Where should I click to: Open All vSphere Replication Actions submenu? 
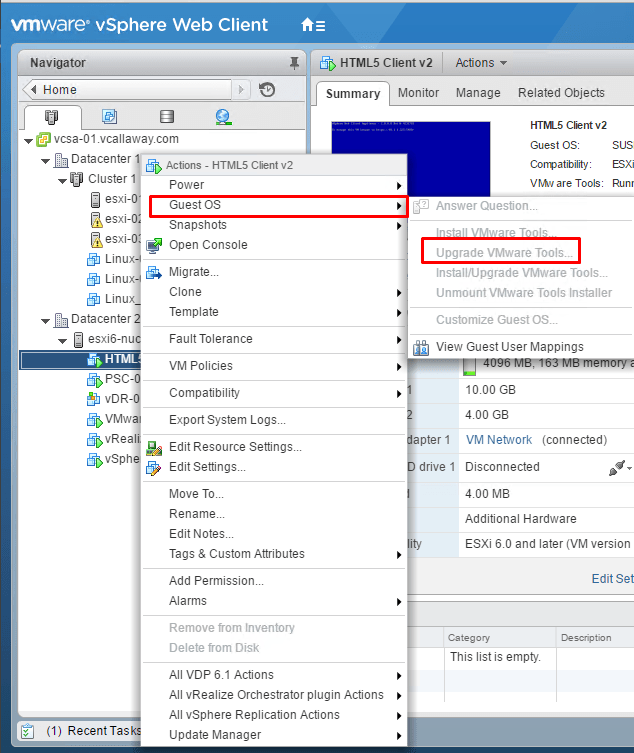coord(274,715)
